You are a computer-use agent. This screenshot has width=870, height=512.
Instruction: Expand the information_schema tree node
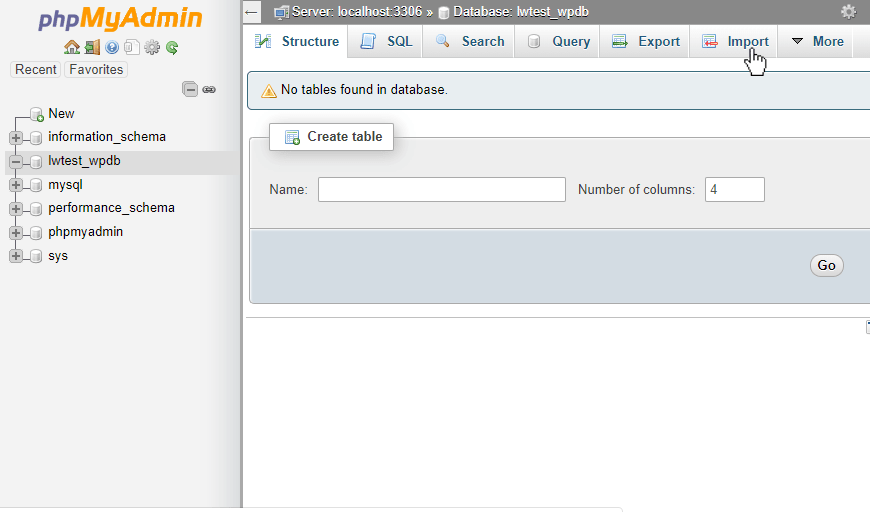point(16,138)
